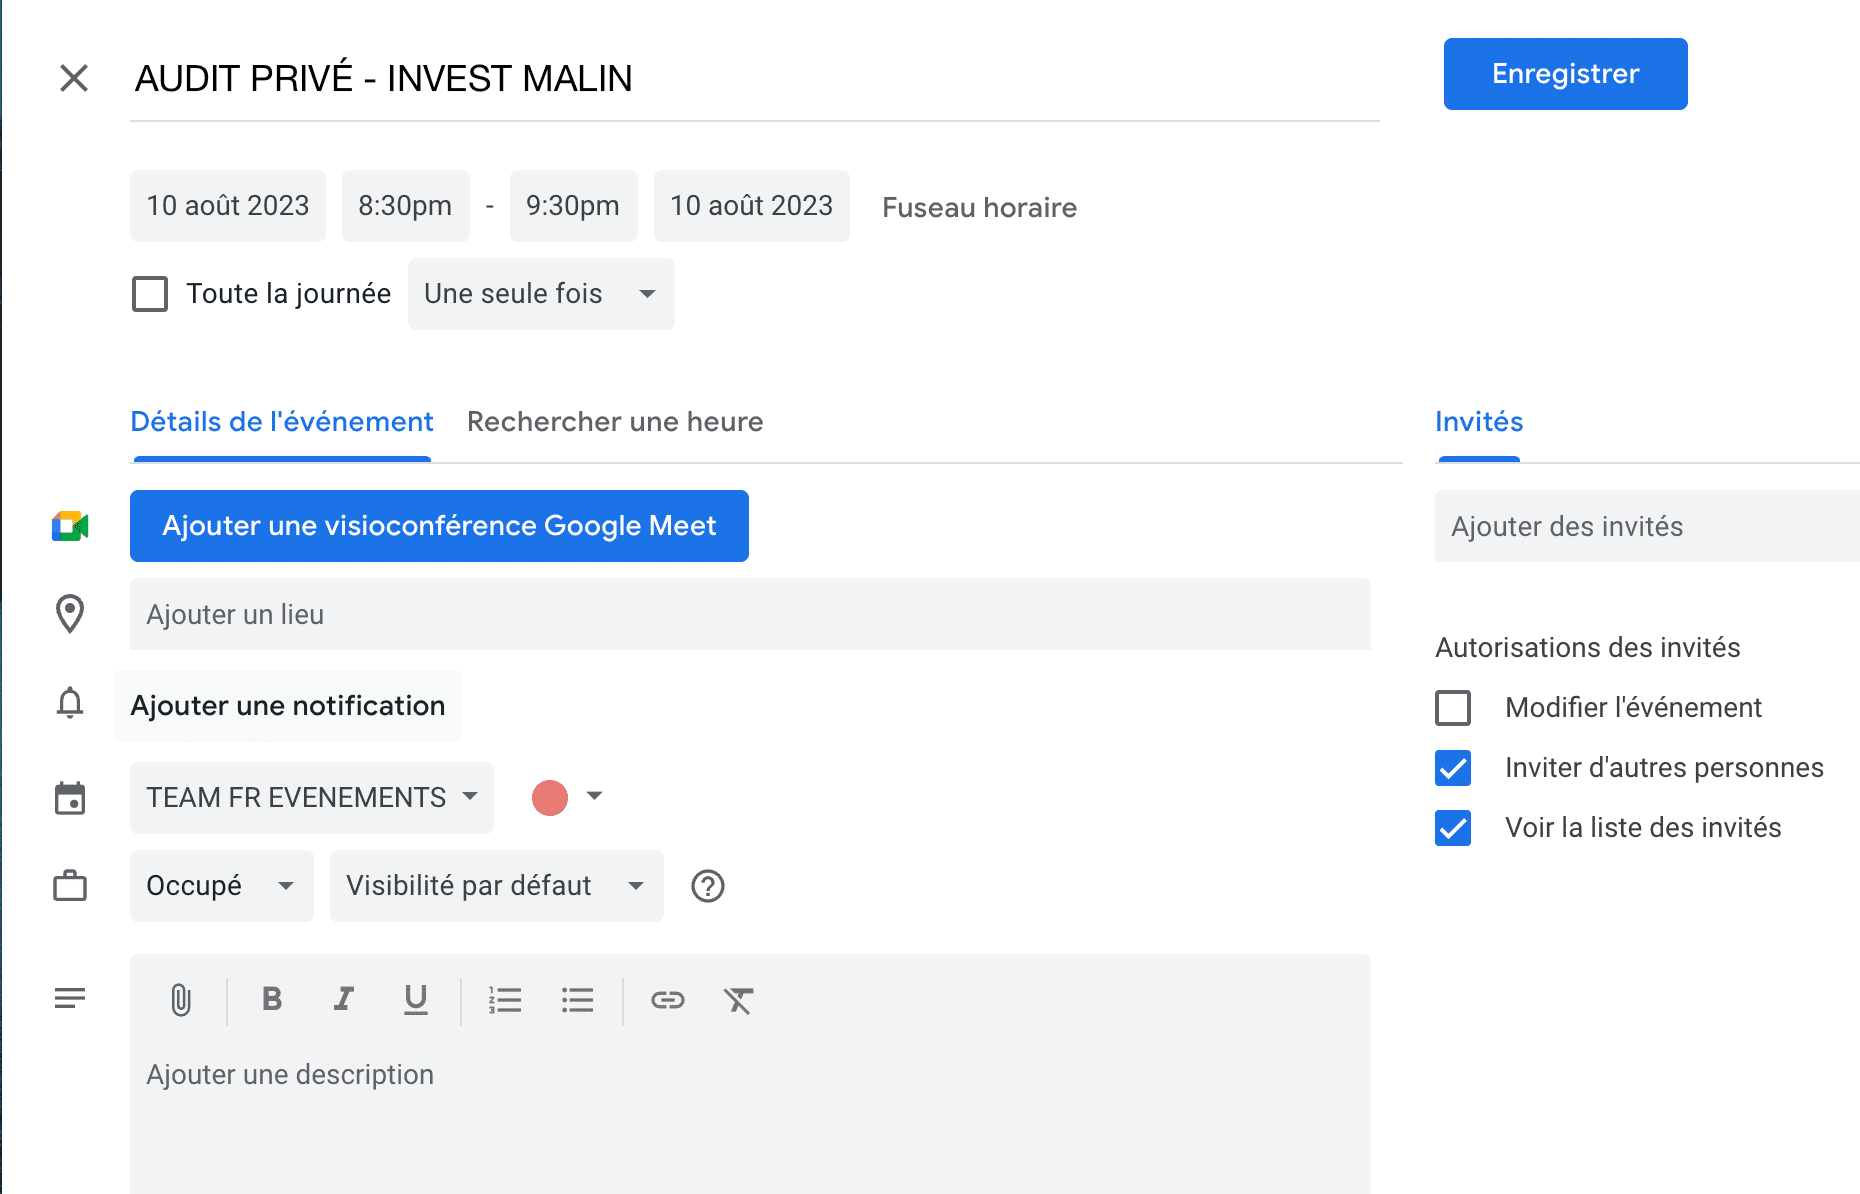Viewport: 1860px width, 1194px height.
Task: Open the end date 10 août 2023
Action: coord(752,206)
